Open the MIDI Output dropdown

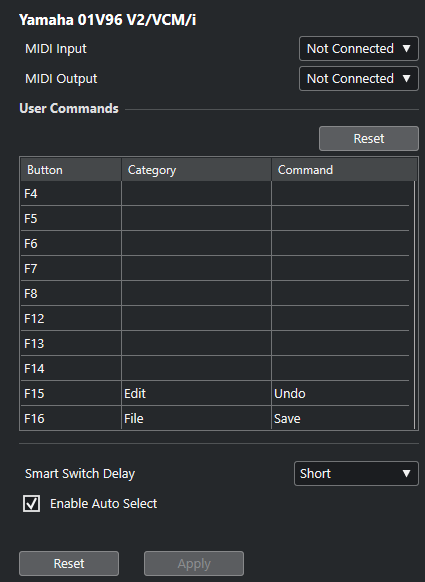pyautogui.click(x=359, y=79)
